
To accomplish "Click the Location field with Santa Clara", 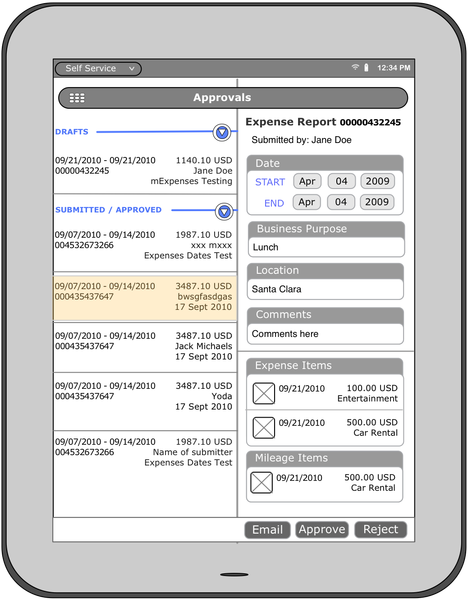I will (325, 289).
